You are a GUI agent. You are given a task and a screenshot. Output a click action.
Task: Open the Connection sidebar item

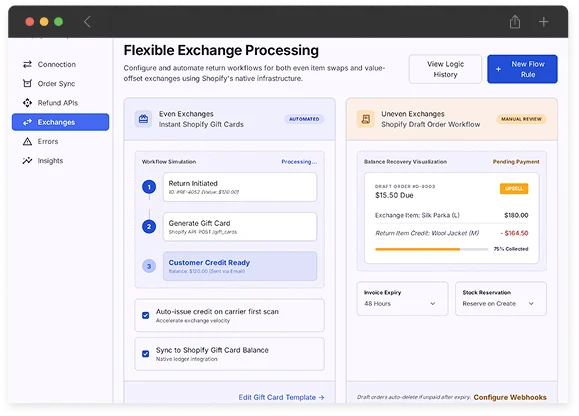pyautogui.click(x=60, y=64)
